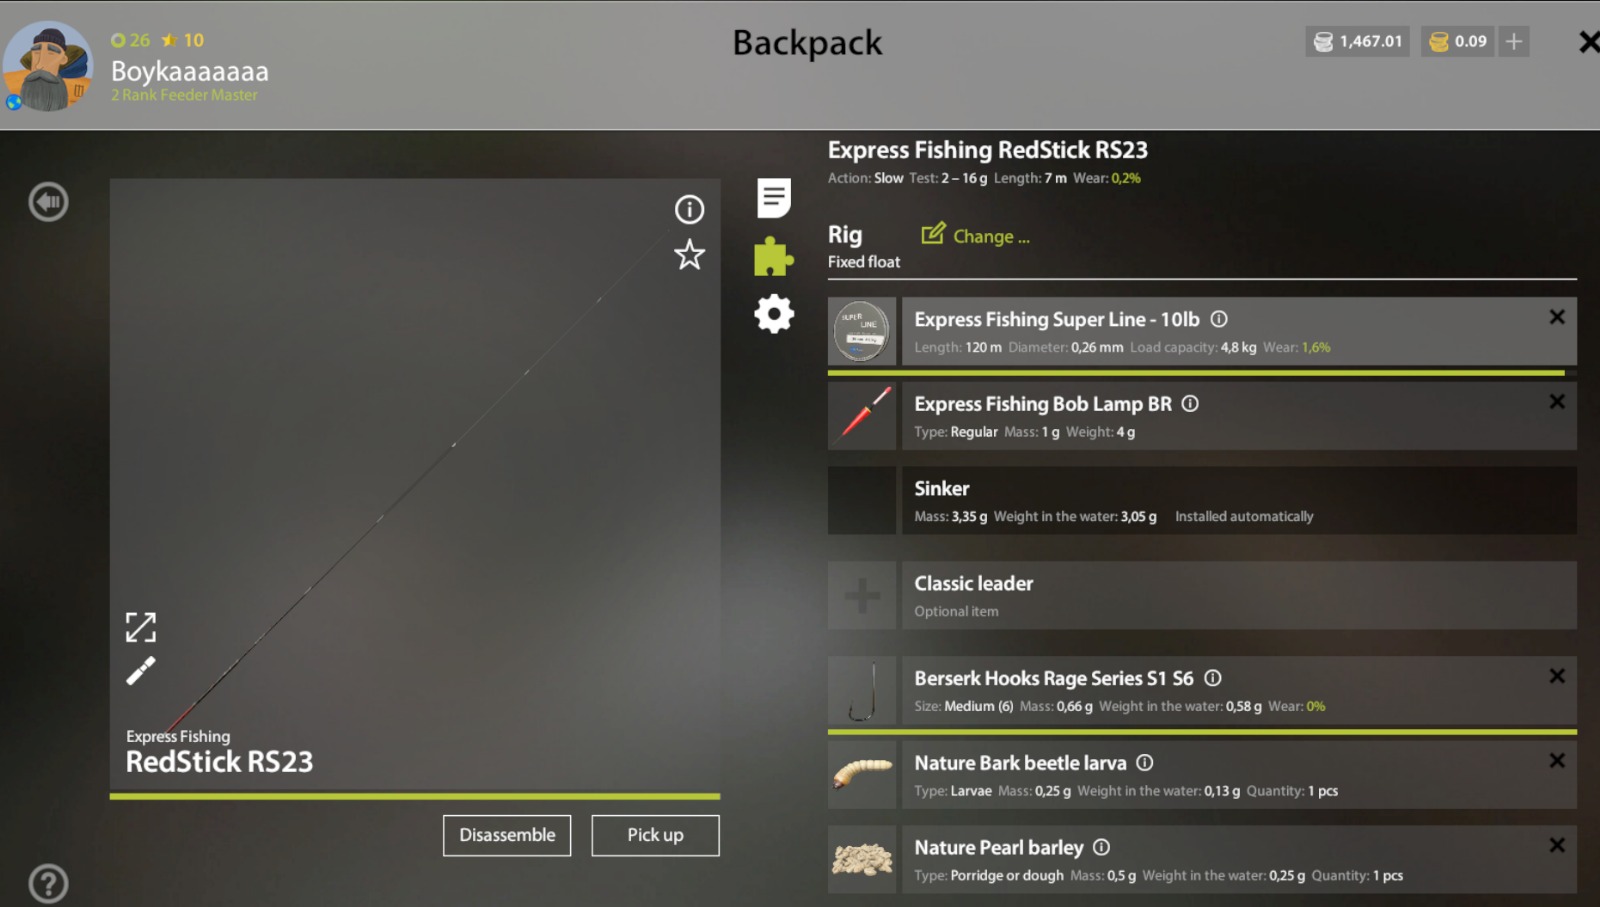Click the Disassemble button
Image resolution: width=1600 pixels, height=907 pixels.
coord(507,835)
